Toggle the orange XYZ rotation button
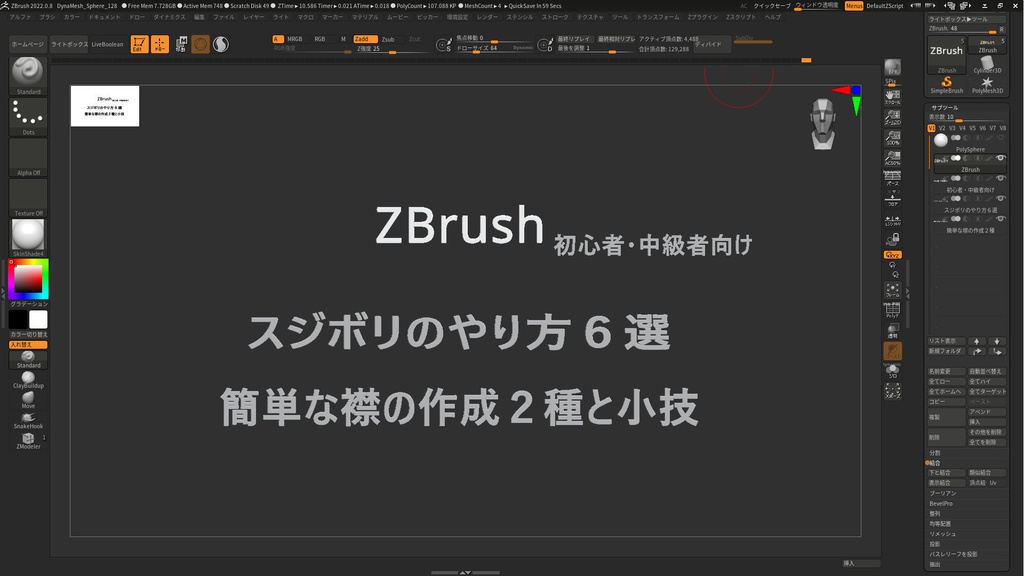The height and width of the screenshot is (576, 1024). click(892, 255)
